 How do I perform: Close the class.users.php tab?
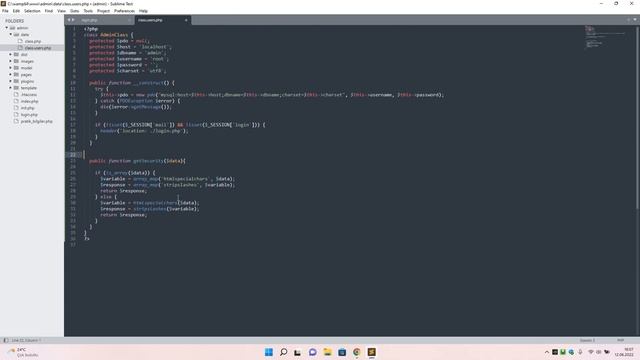pyautogui.click(x=186, y=20)
